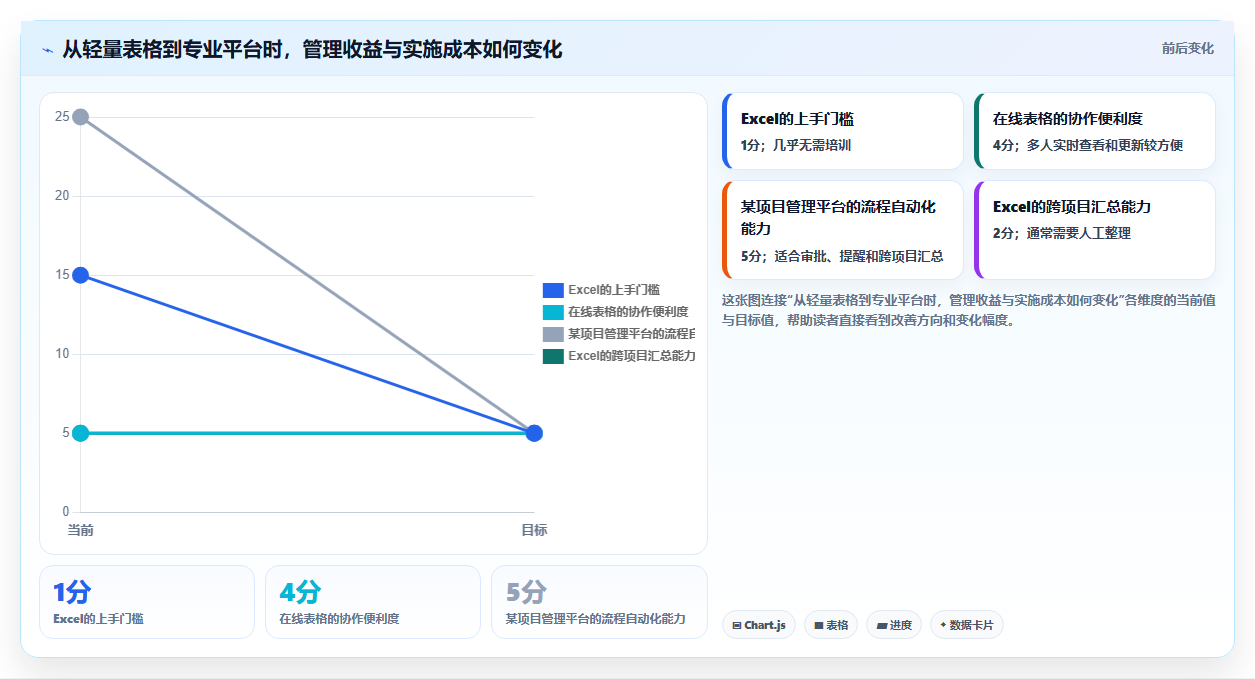
Task: Click the Excel的上手门槛 legend label
Action: pos(614,290)
